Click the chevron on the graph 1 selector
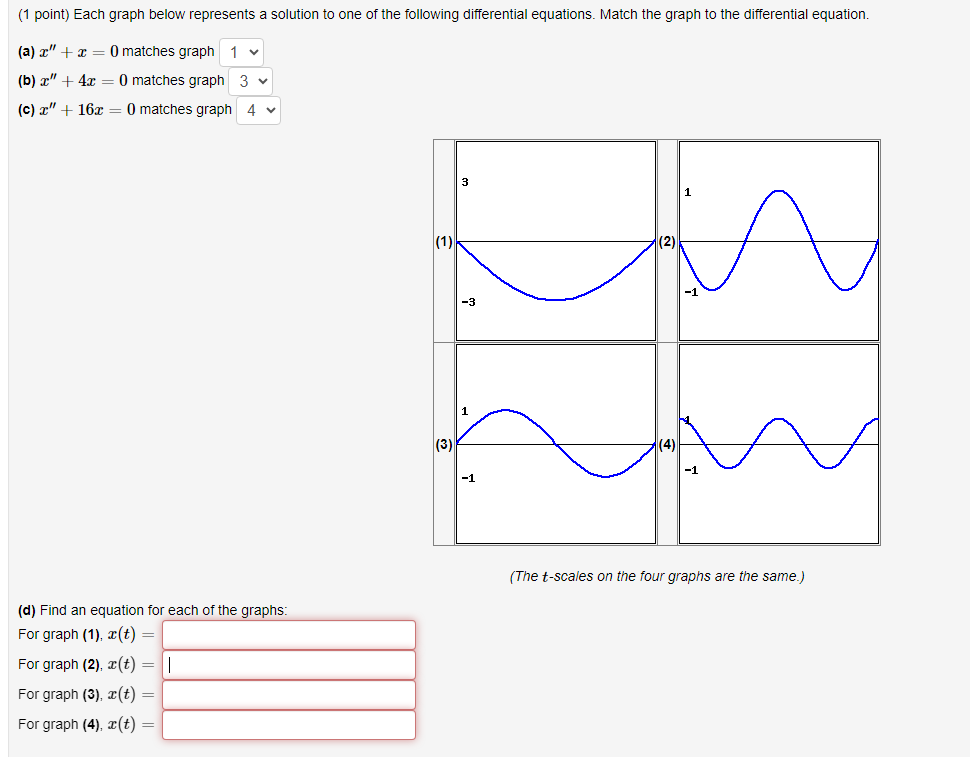This screenshot has height=757, width=970. click(x=252, y=51)
